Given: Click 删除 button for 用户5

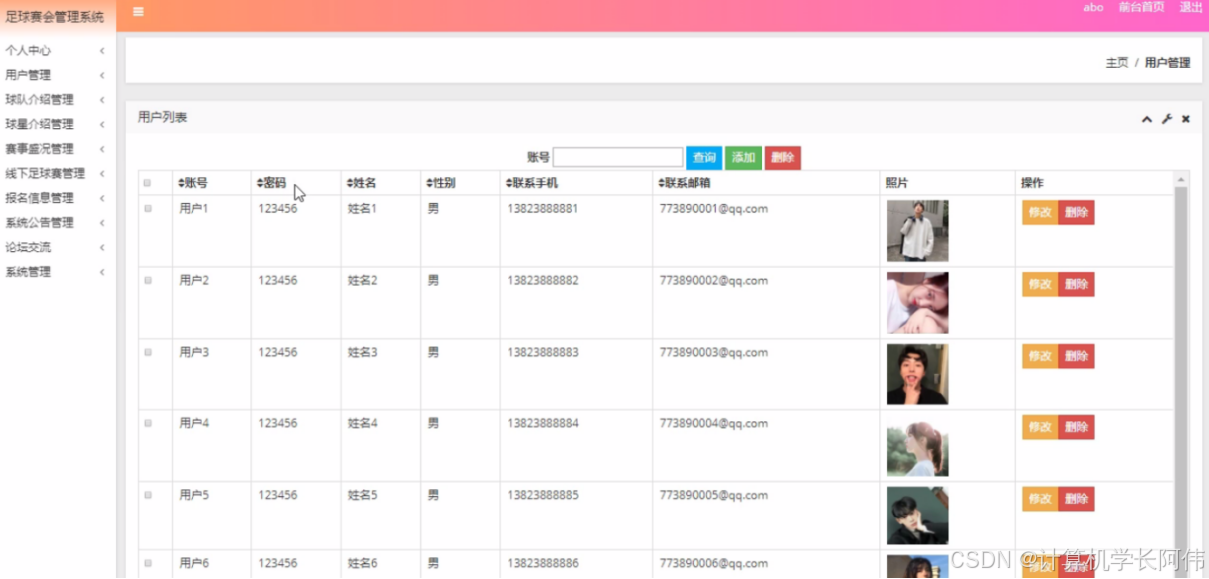Looking at the screenshot, I should (1076, 499).
